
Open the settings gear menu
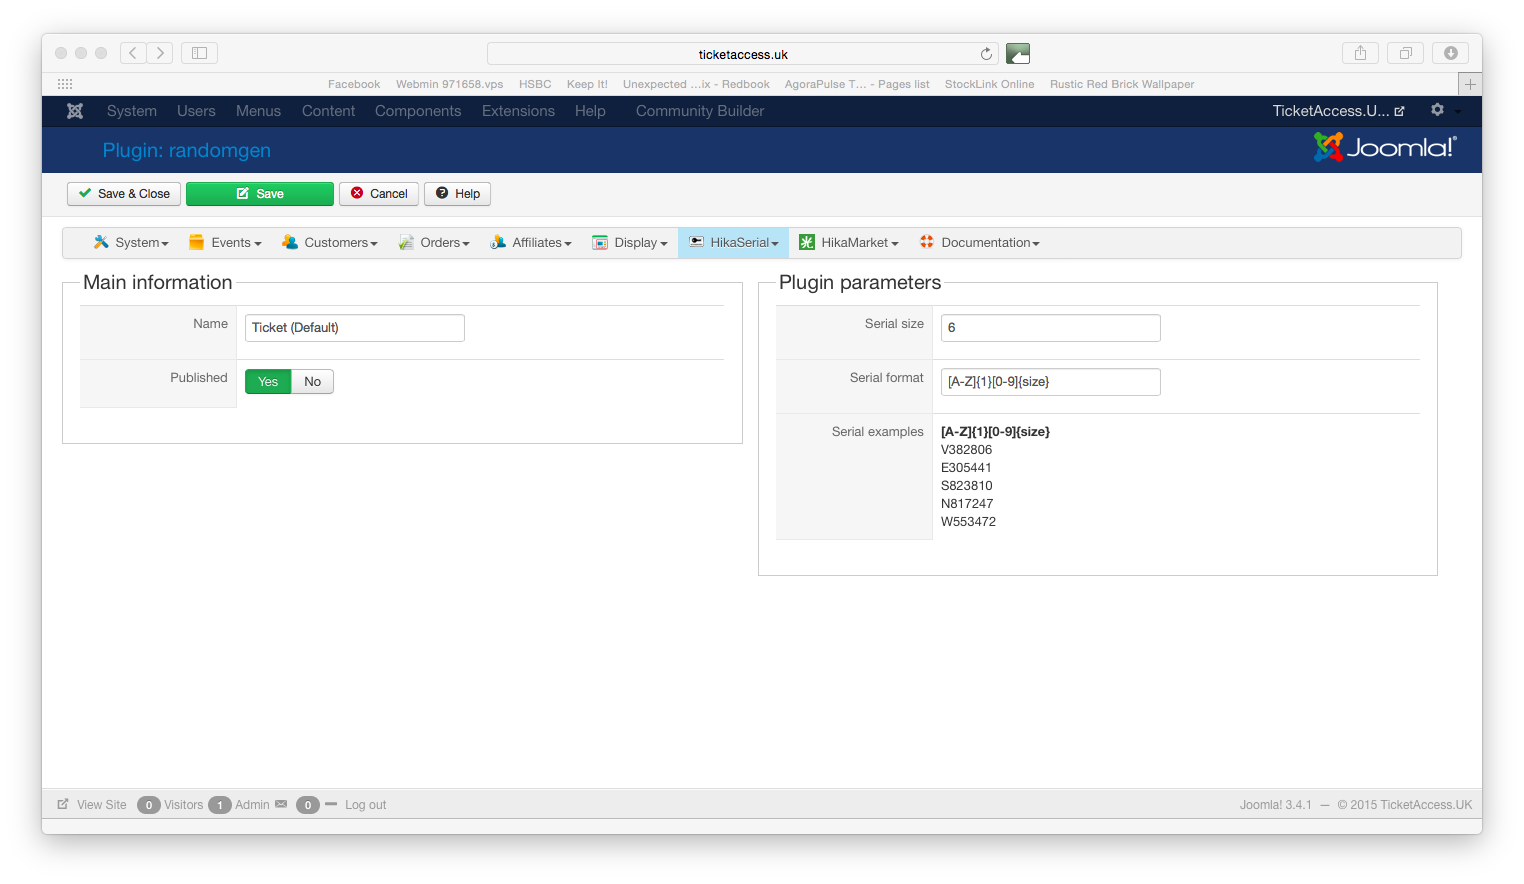1437,110
